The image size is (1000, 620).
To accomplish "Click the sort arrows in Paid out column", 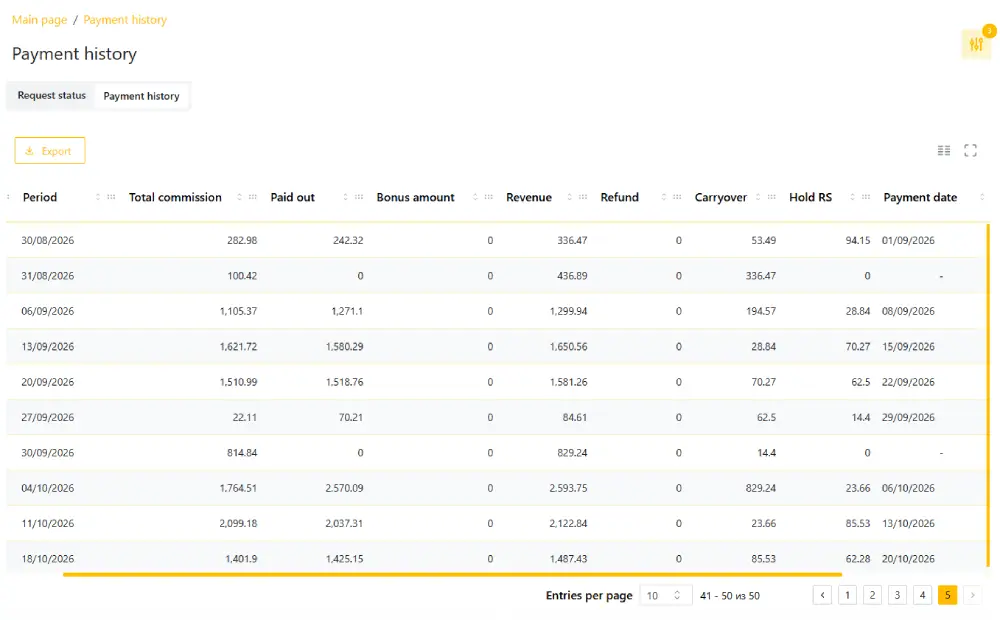I will pos(345,197).
